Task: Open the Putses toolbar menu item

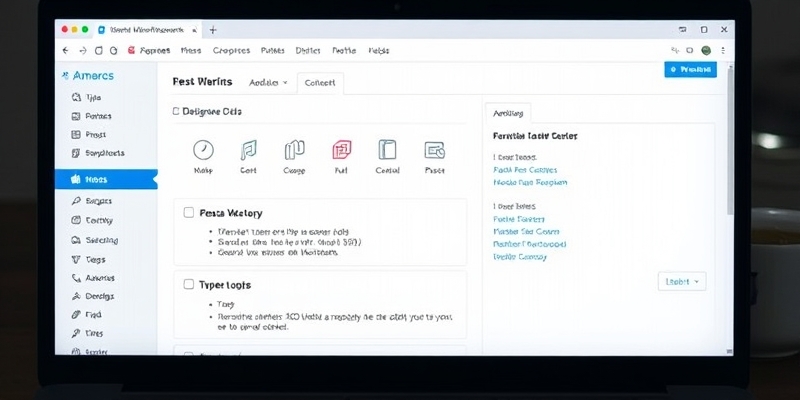Action: point(272,51)
